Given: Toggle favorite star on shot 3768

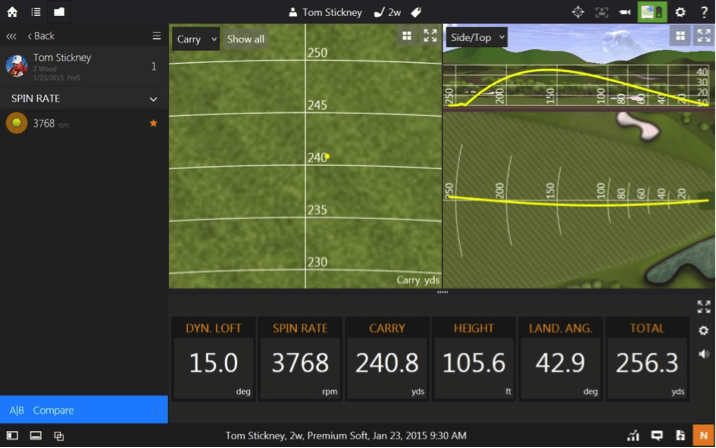Looking at the screenshot, I should [153, 123].
